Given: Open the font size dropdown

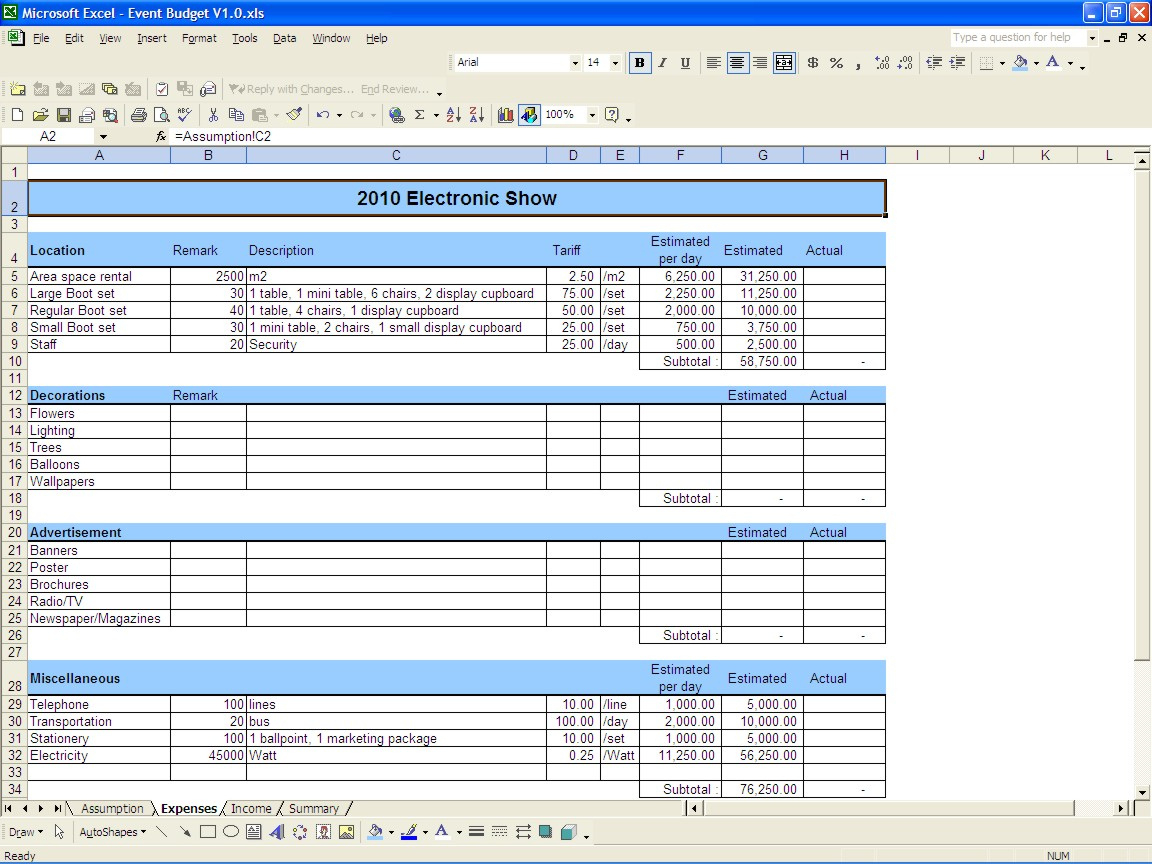Looking at the screenshot, I should (615, 63).
